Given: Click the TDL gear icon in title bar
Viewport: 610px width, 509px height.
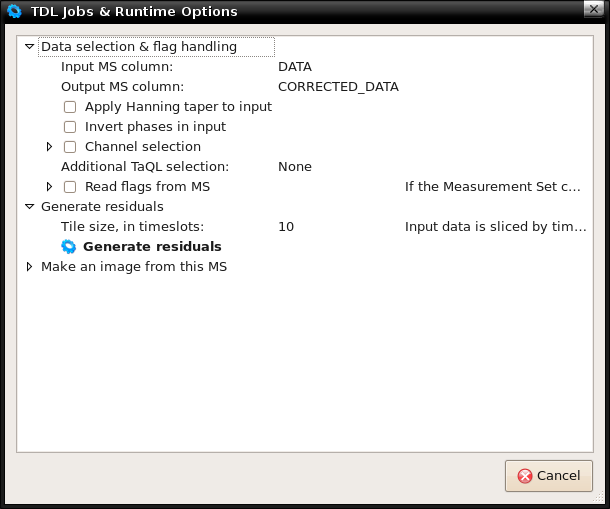Looking at the screenshot, I should point(14,11).
